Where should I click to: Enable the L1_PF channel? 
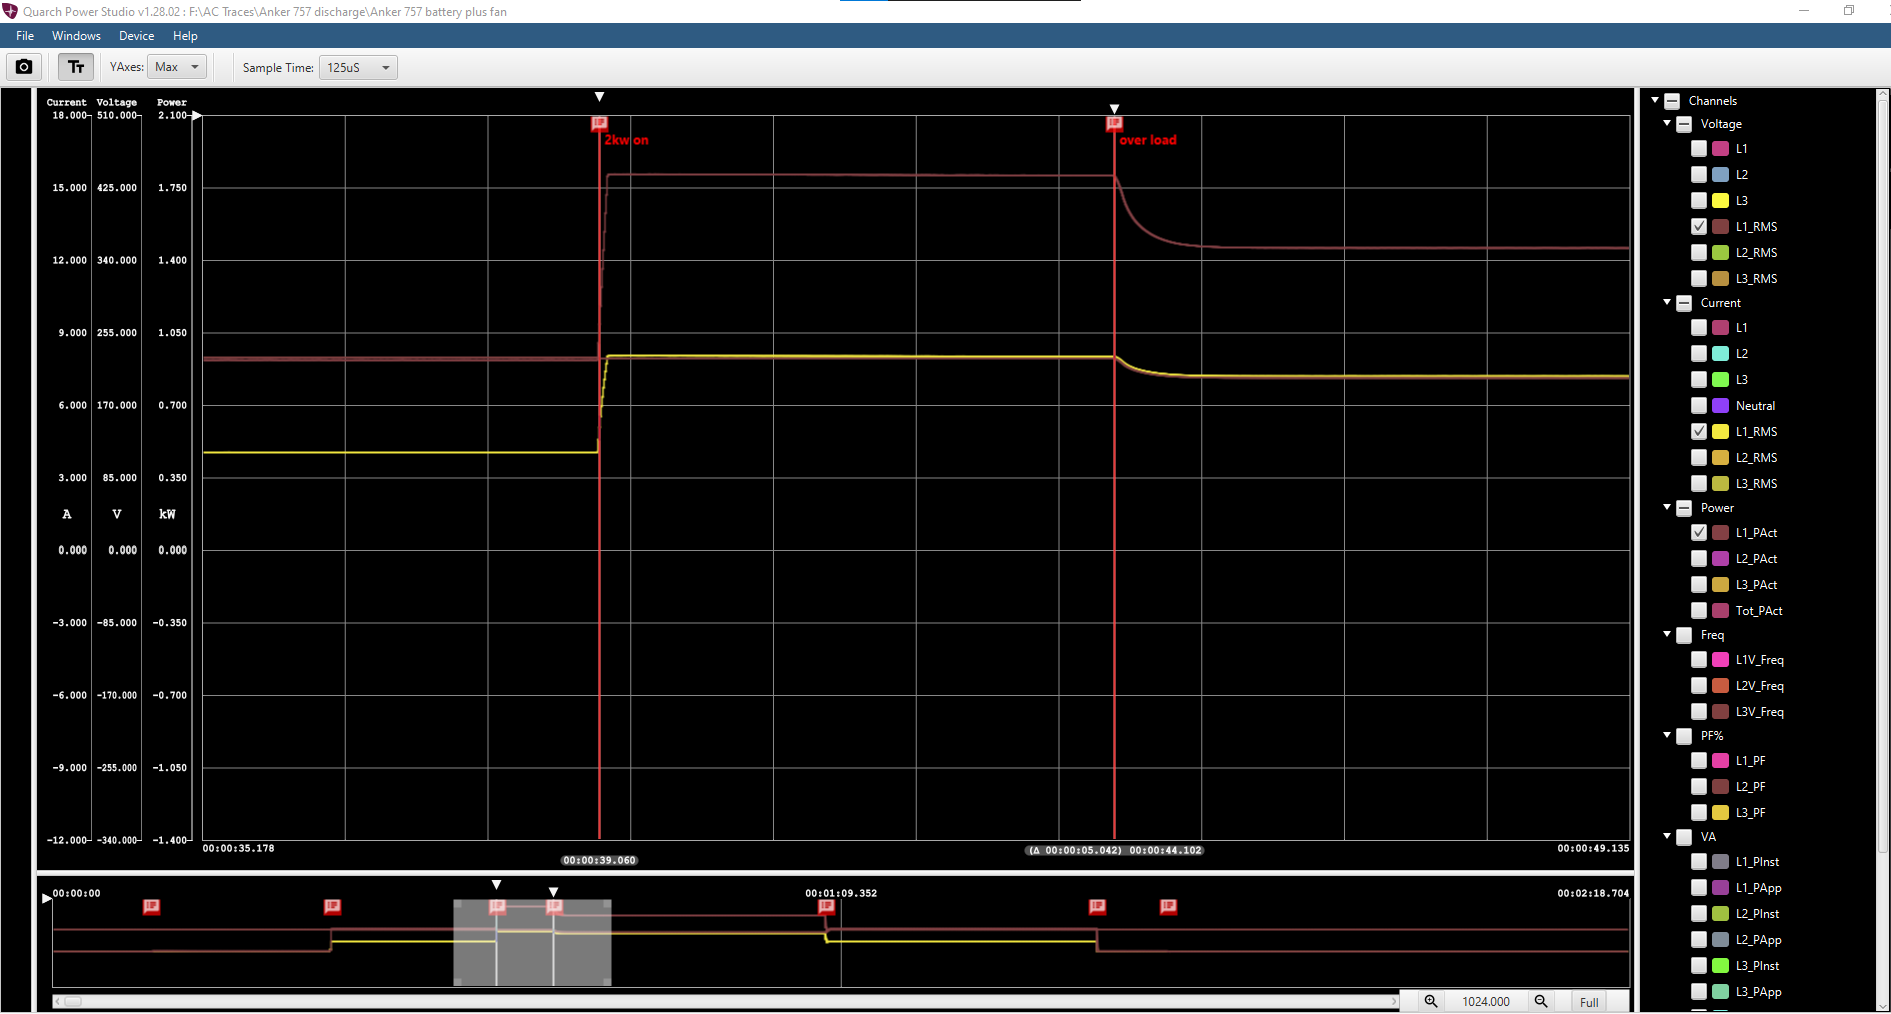coord(1699,760)
